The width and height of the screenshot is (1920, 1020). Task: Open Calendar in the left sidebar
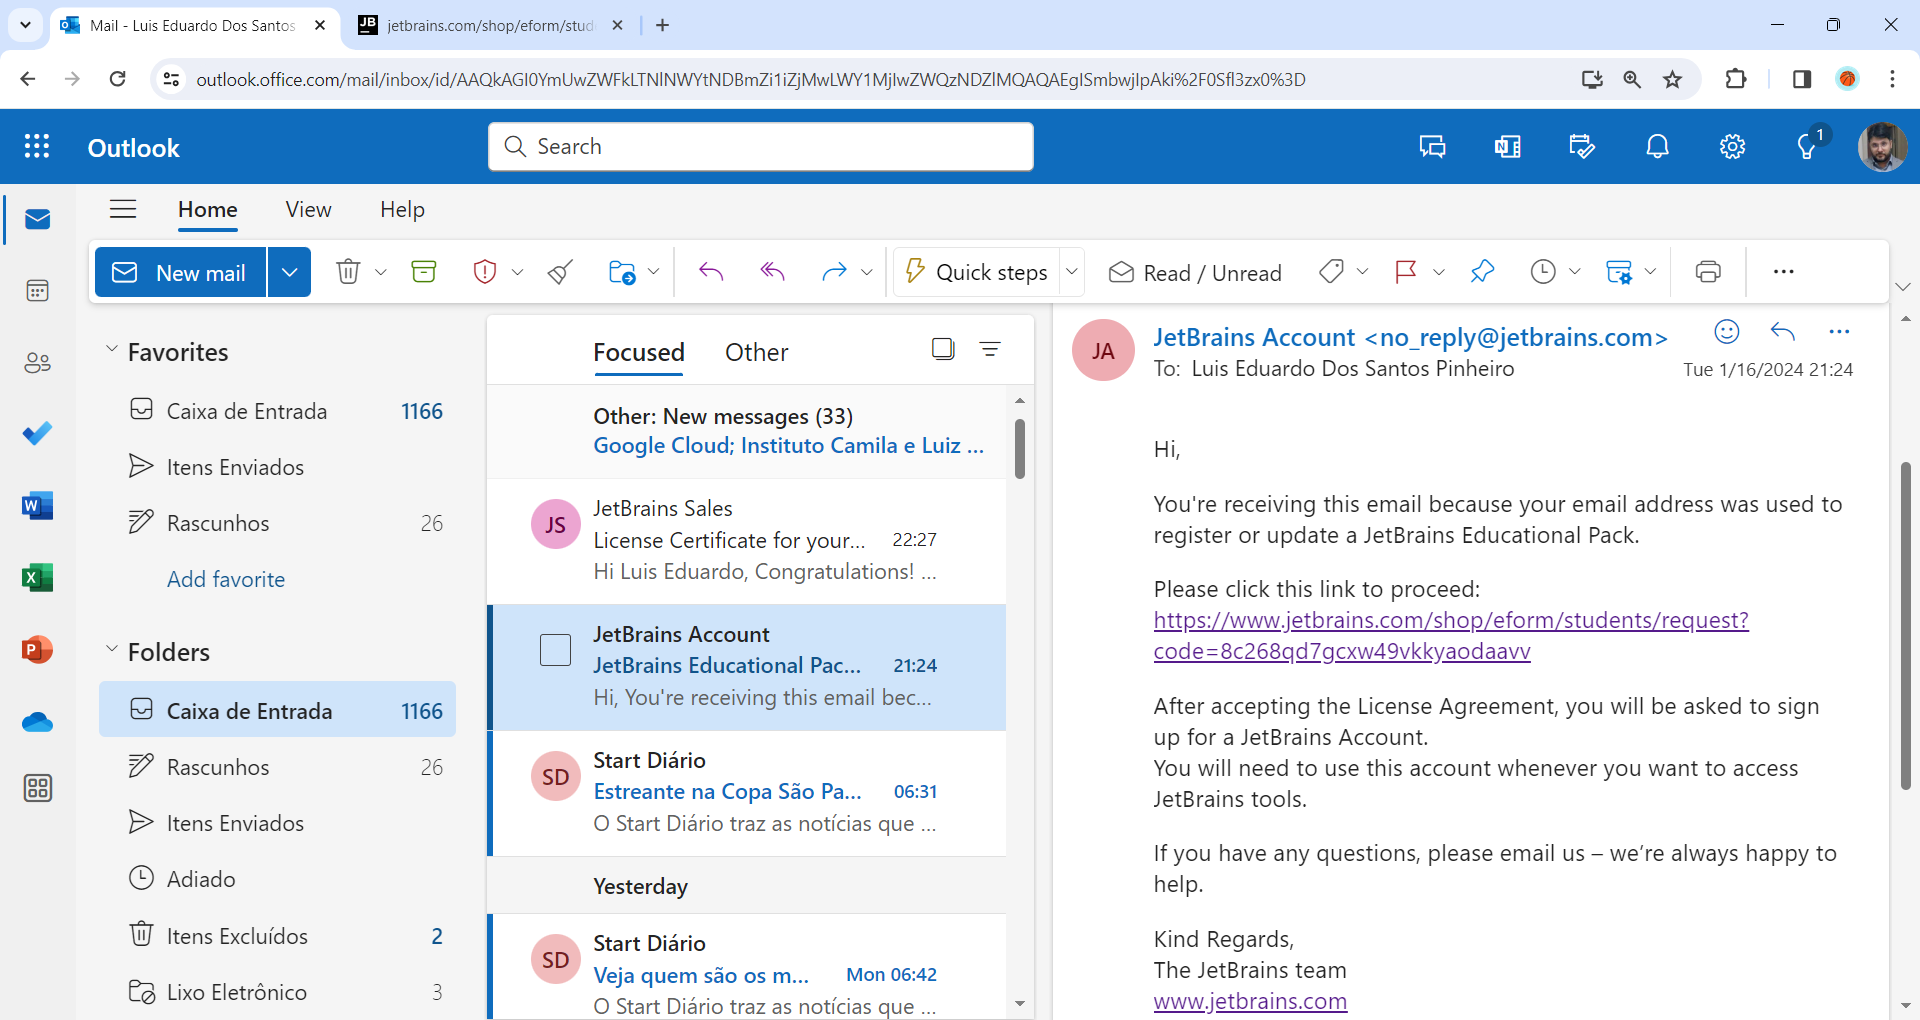point(38,291)
